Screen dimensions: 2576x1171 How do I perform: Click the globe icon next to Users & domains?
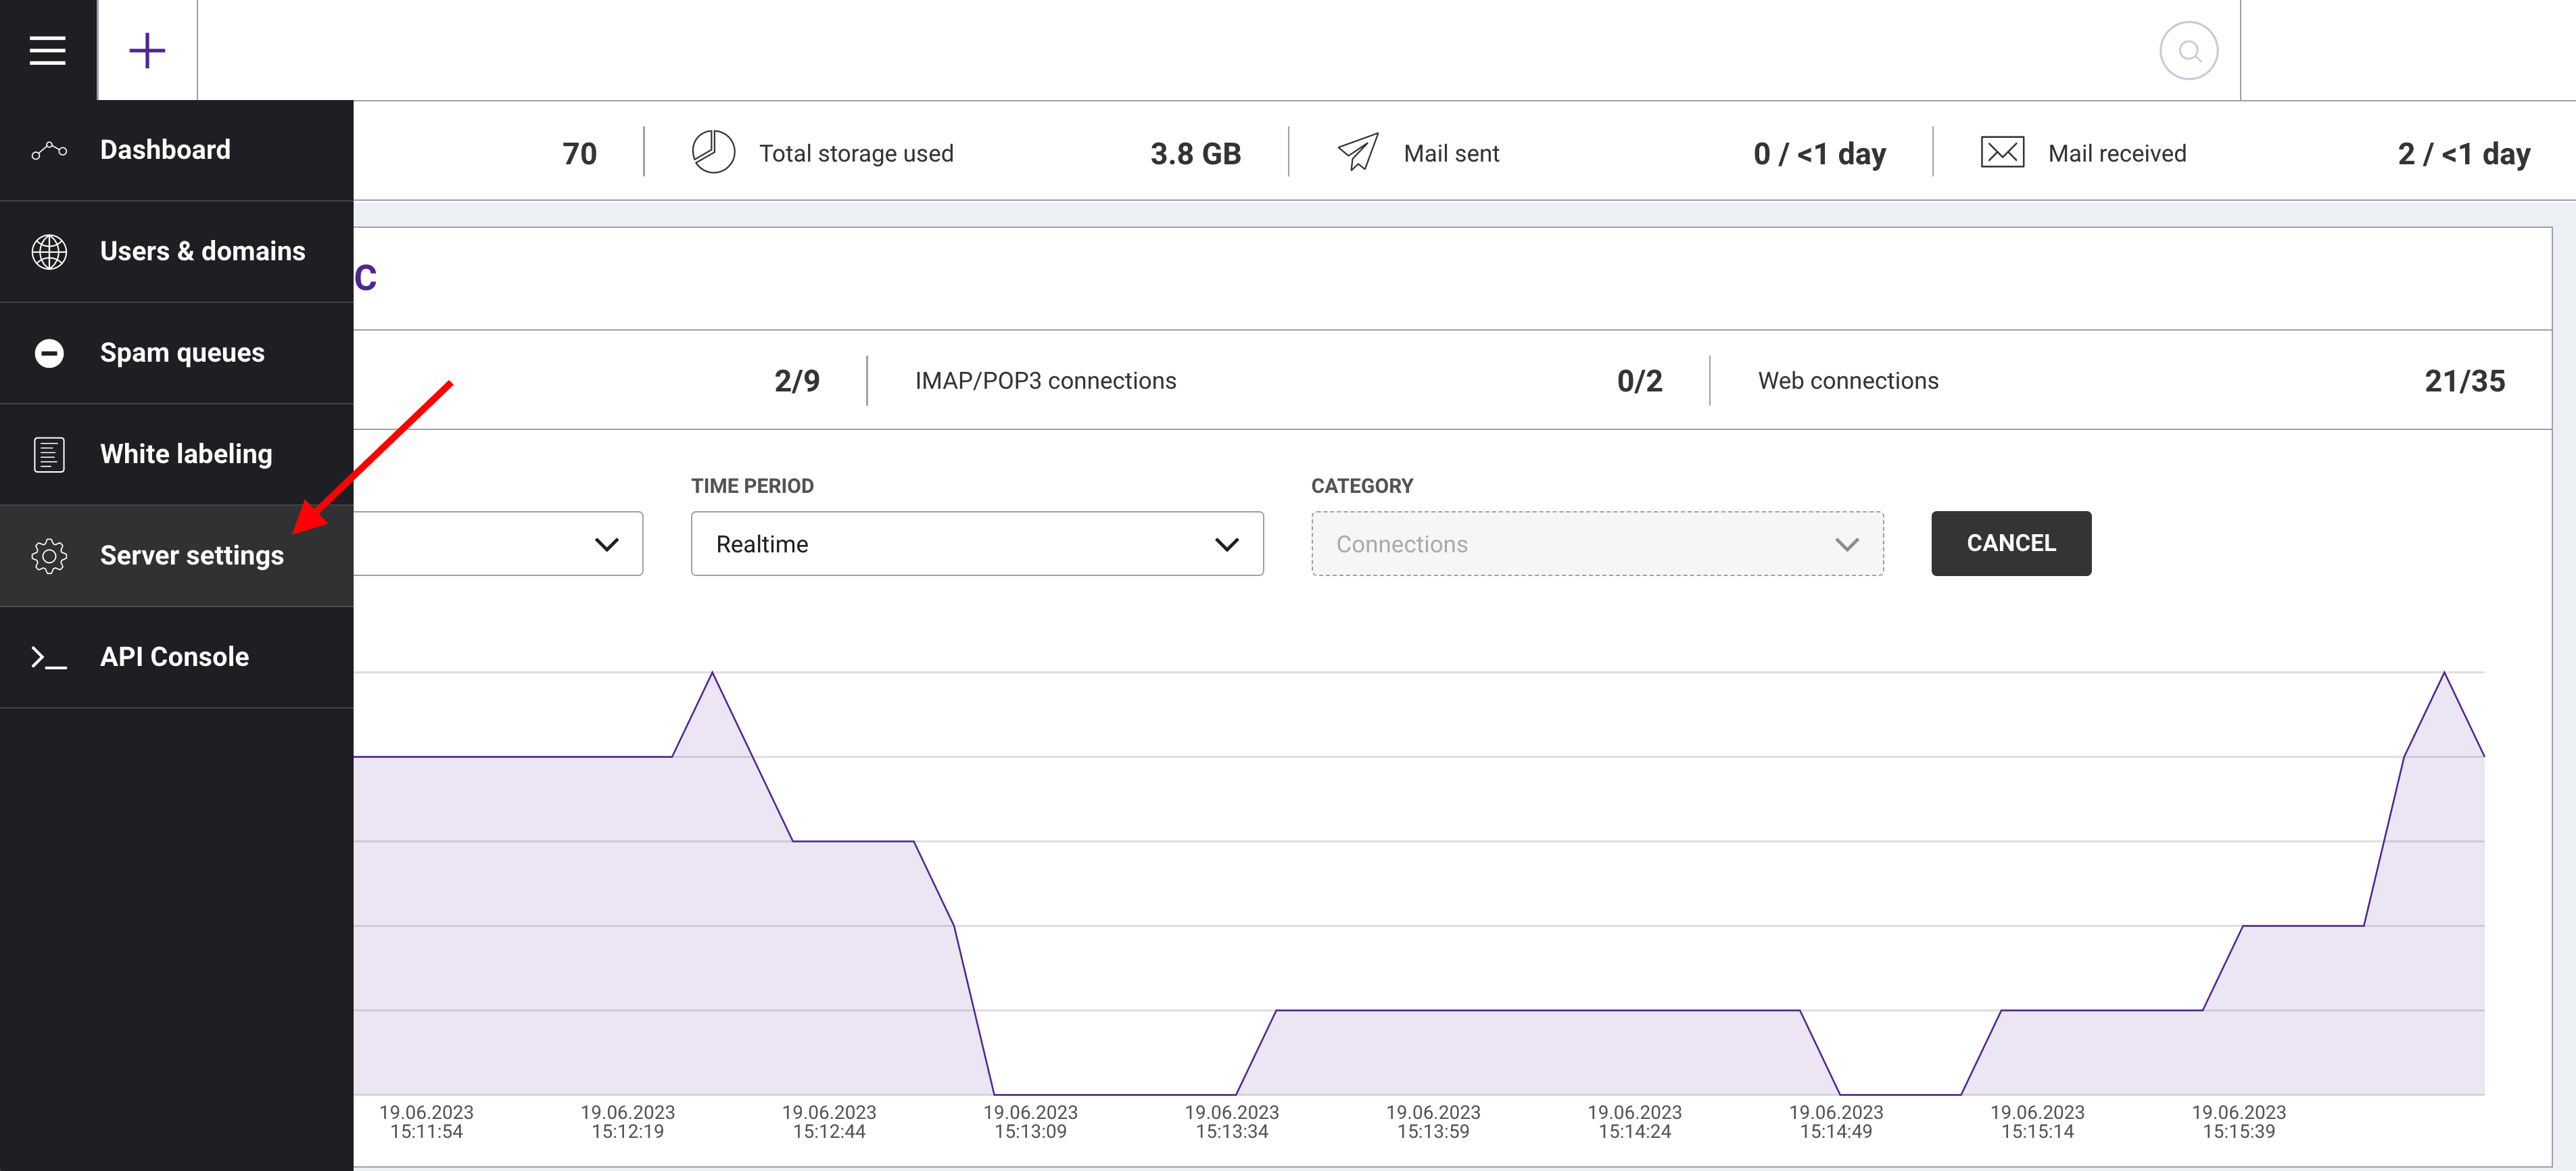(49, 252)
